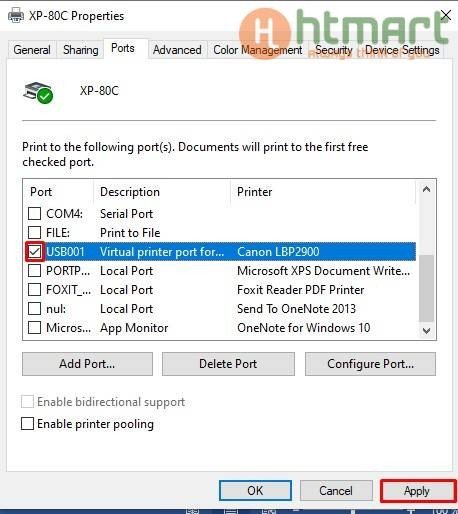Open Configure Port... dialog
This screenshot has width=458, height=514.
[x=370, y=364]
